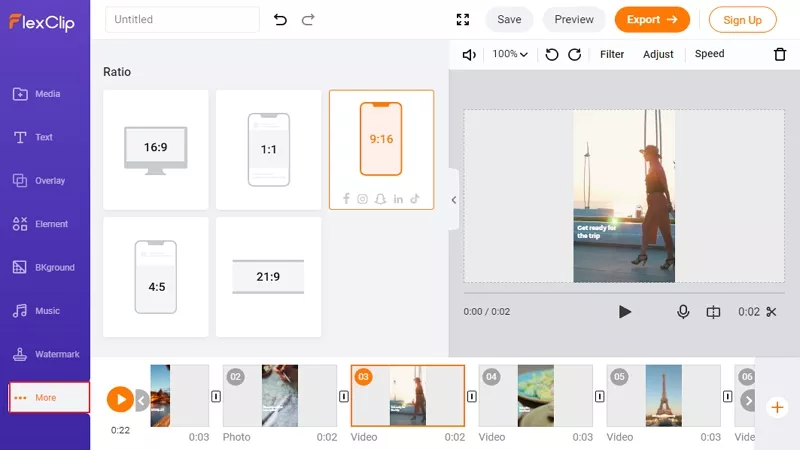Rotate the clip counterclockwise
This screenshot has width=800, height=450.
click(552, 54)
